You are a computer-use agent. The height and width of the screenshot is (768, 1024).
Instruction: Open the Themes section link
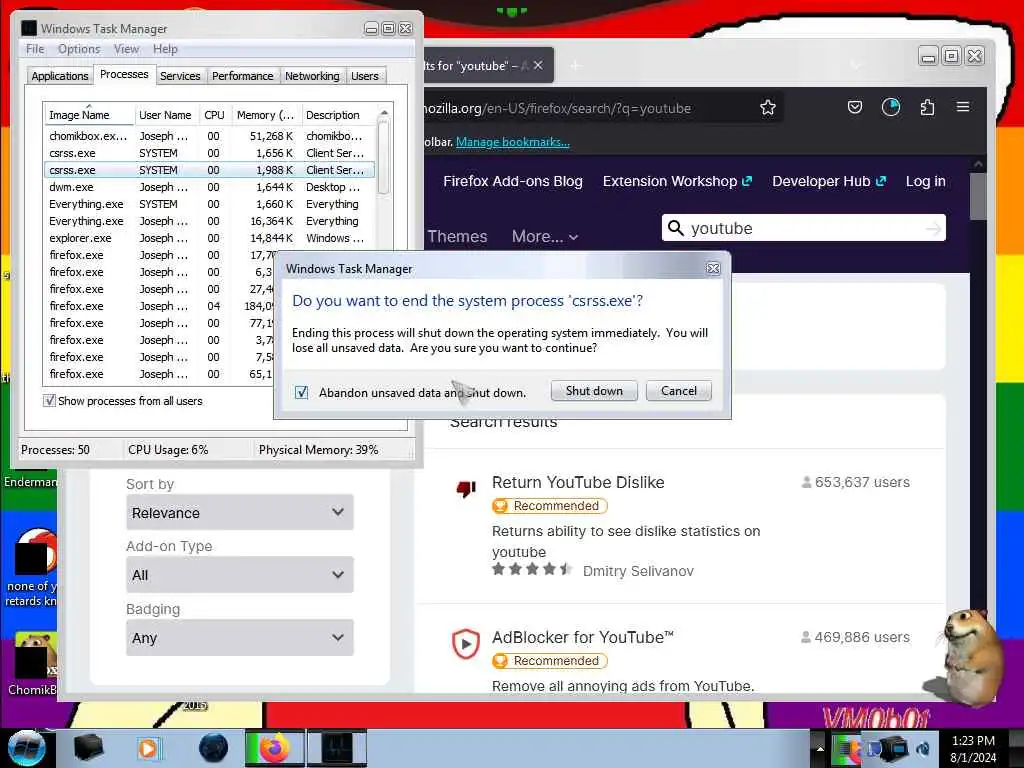(x=457, y=236)
